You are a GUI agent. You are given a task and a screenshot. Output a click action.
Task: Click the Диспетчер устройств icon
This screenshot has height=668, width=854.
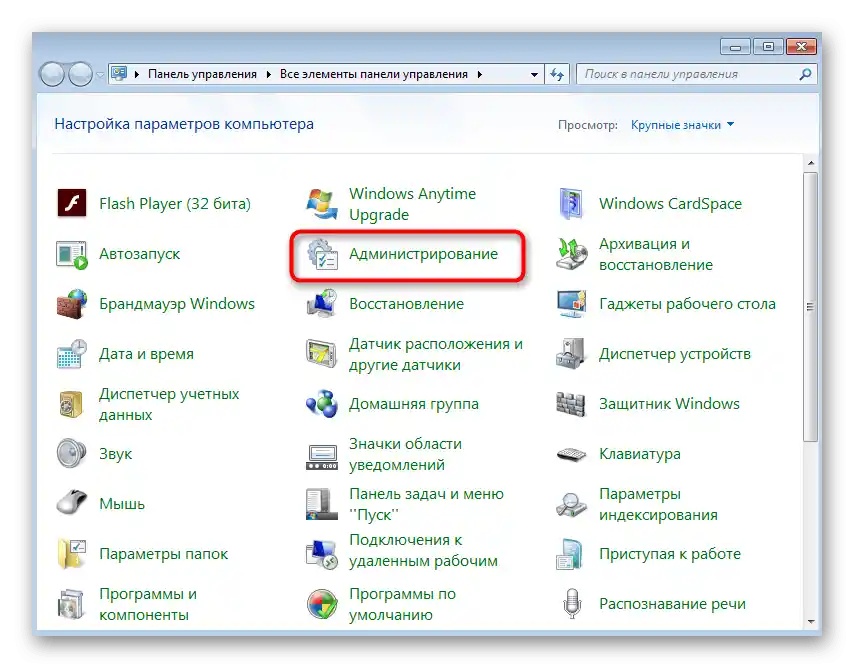point(571,354)
